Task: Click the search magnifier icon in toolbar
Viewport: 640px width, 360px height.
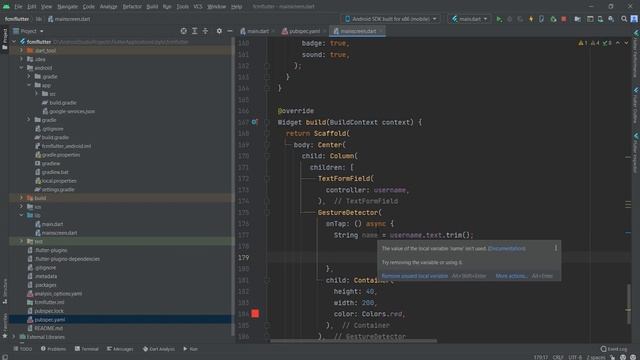Action: click(624, 19)
